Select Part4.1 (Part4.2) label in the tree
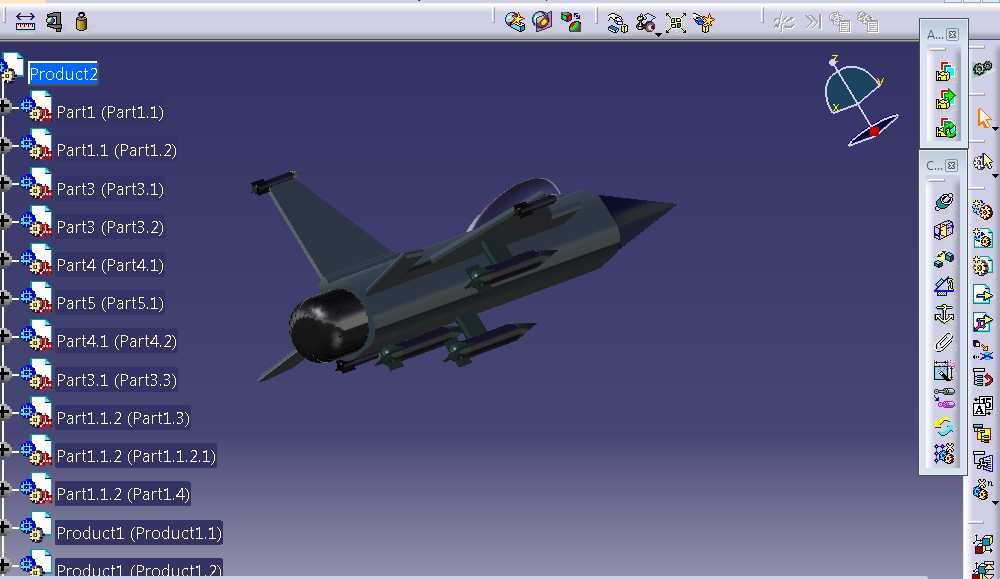 (117, 342)
